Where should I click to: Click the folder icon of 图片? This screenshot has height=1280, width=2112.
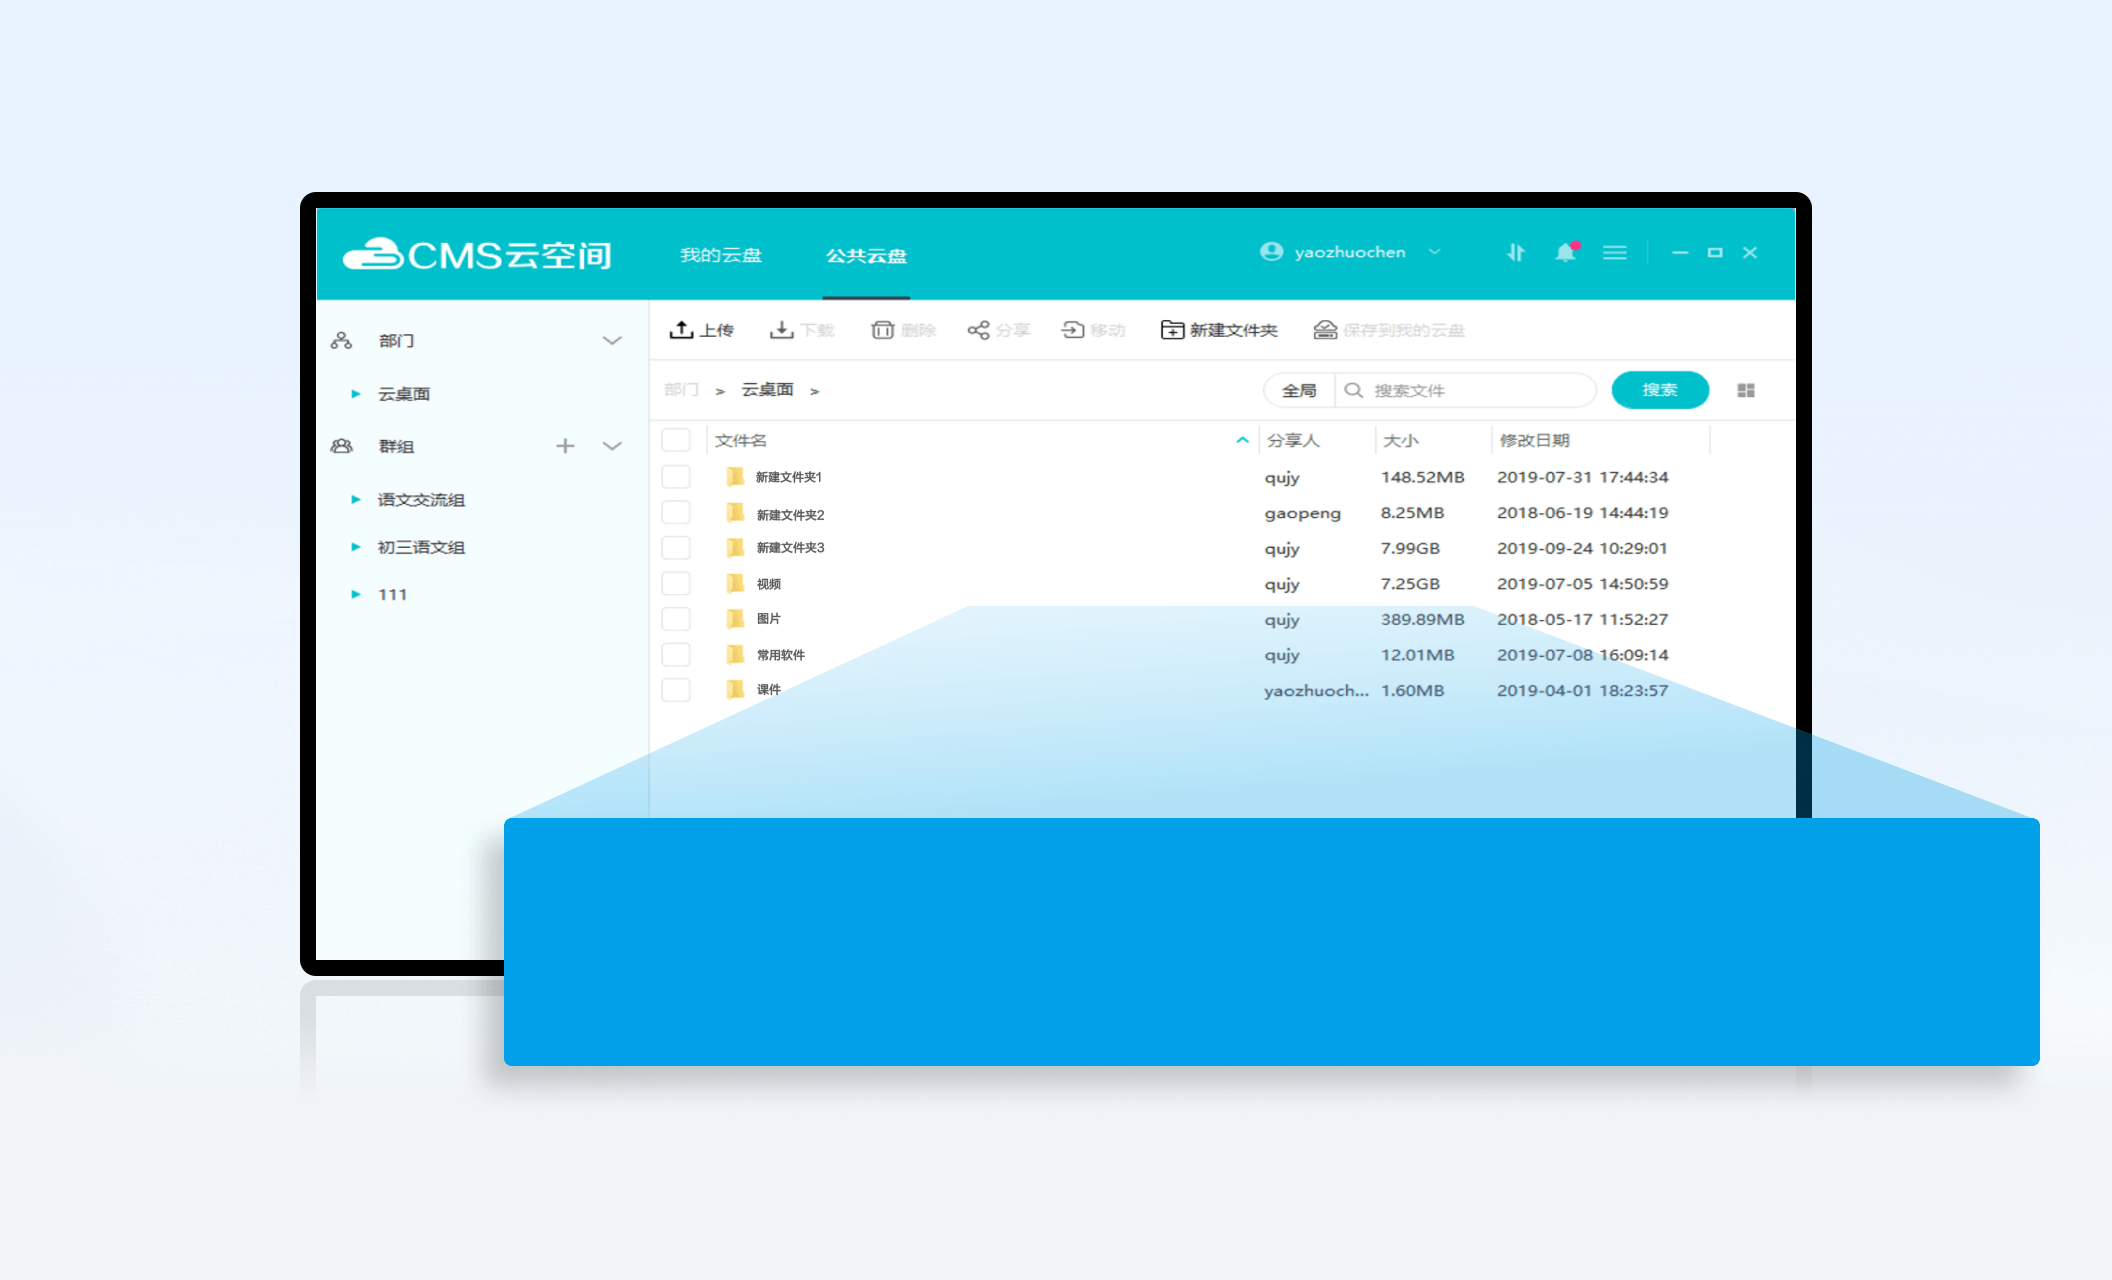coord(735,618)
